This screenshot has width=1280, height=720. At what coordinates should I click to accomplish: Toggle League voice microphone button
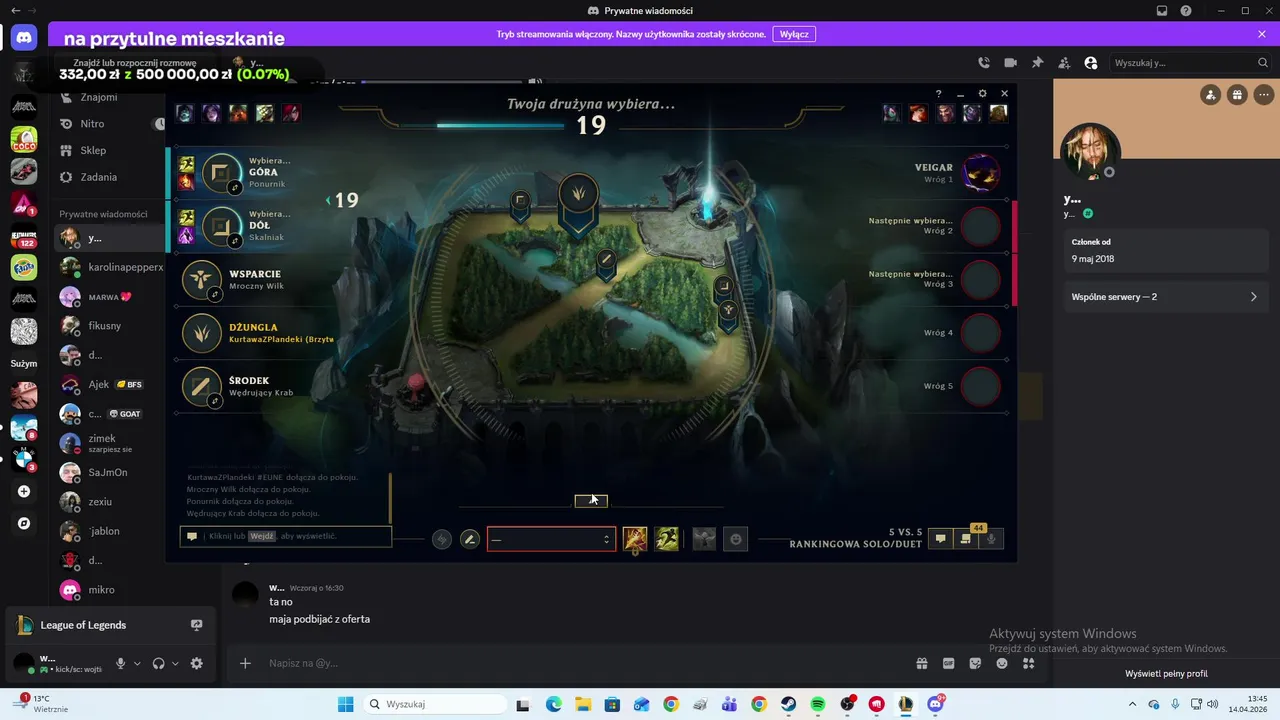click(x=991, y=539)
